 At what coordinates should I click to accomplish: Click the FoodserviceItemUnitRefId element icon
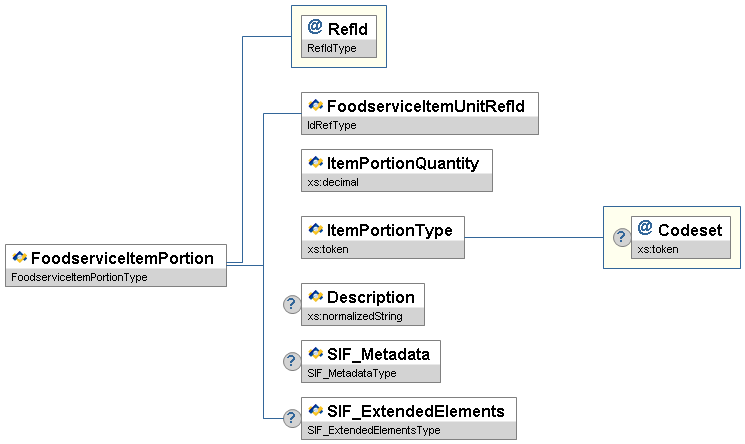click(316, 105)
